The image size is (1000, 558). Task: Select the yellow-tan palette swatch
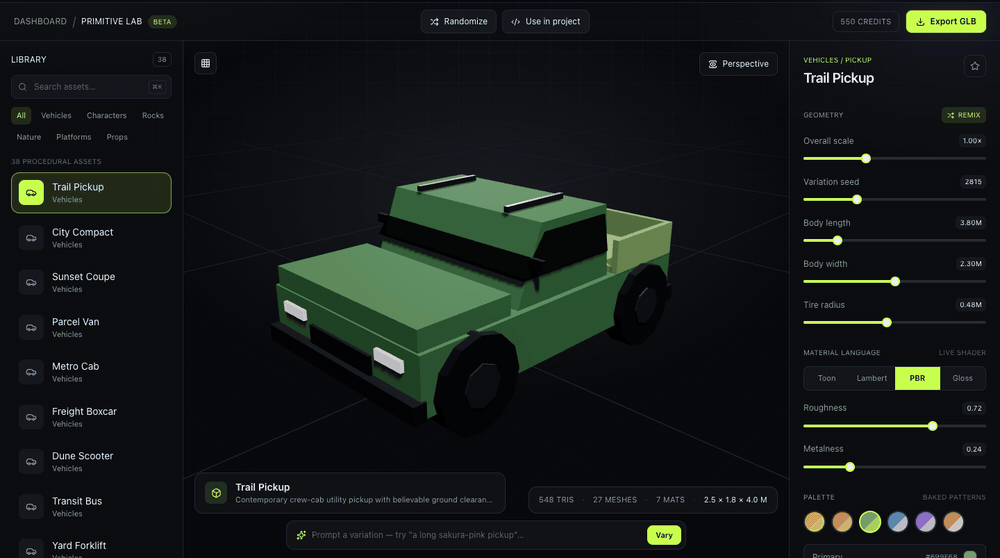tap(814, 522)
